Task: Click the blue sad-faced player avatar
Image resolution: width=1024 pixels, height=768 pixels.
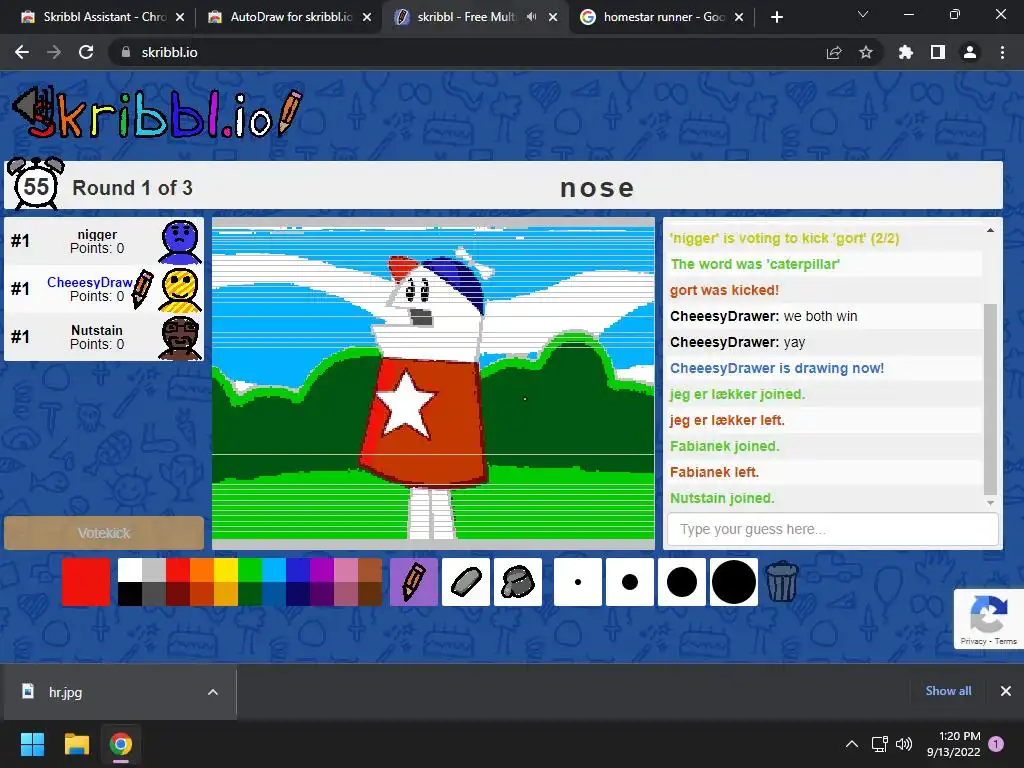Action: point(180,242)
